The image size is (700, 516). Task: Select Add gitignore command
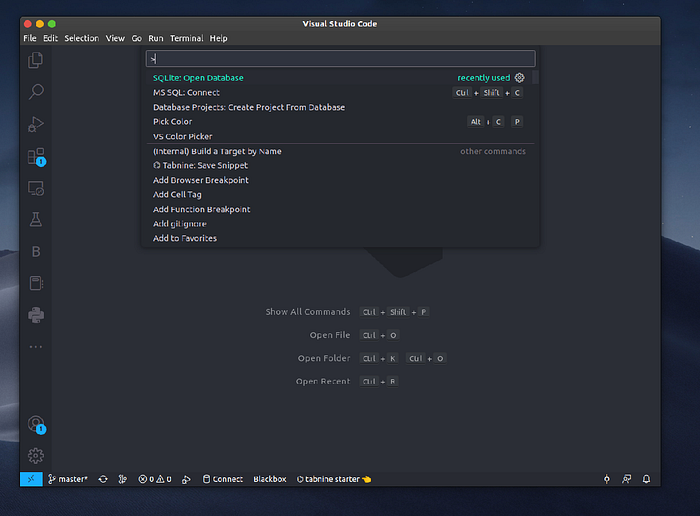pos(340,224)
